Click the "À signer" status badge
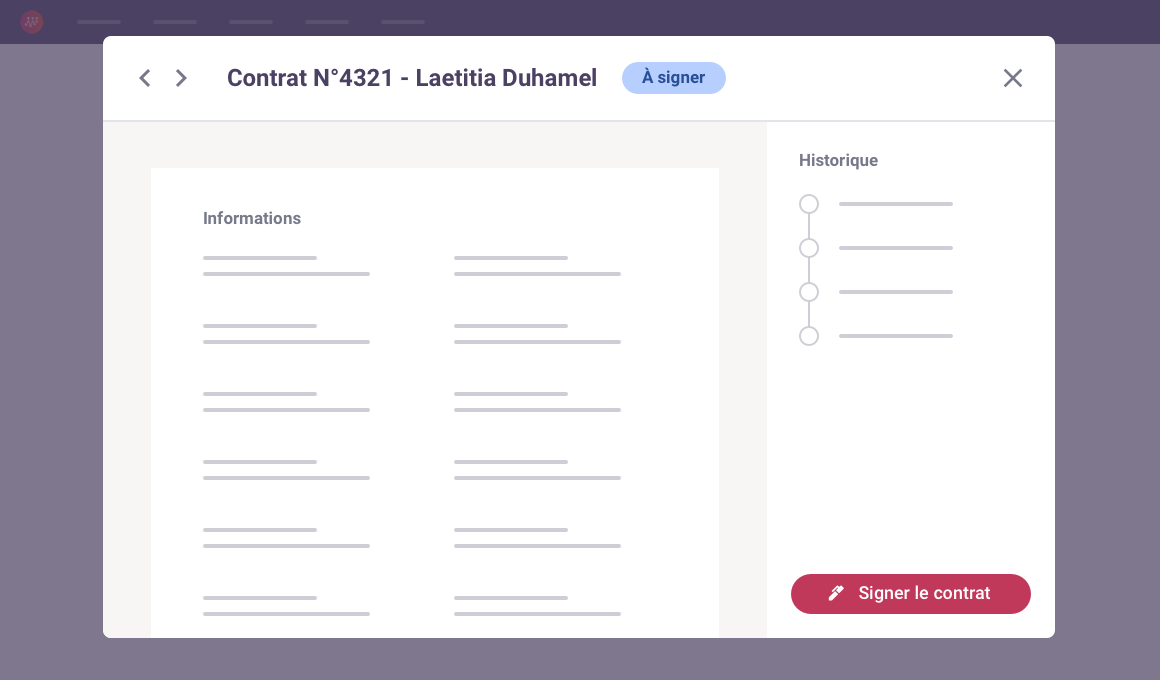This screenshot has width=1160, height=680. 674,78
